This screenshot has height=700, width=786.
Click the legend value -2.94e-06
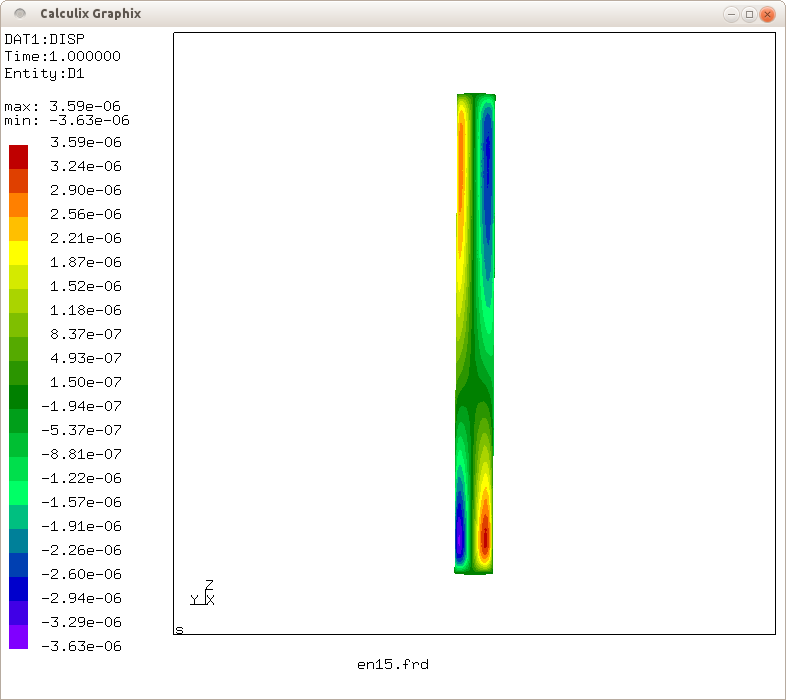pos(82,598)
